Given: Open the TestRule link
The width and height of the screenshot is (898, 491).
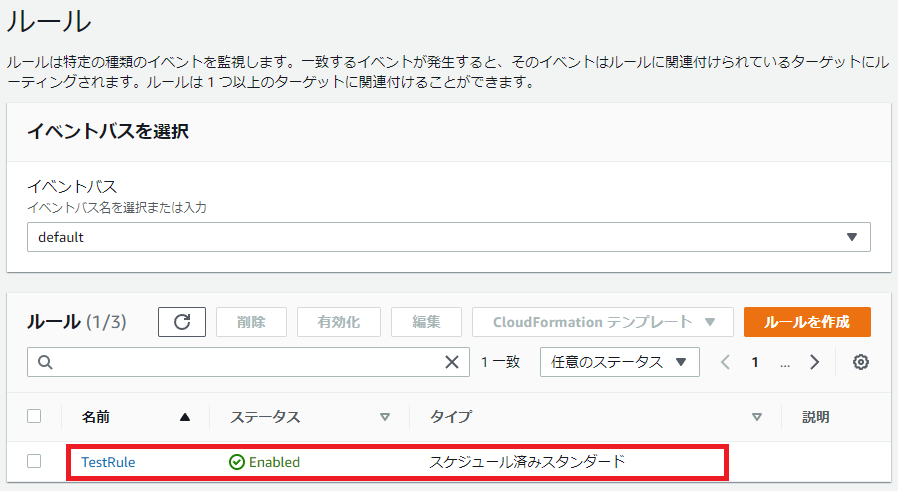Looking at the screenshot, I should 108,462.
